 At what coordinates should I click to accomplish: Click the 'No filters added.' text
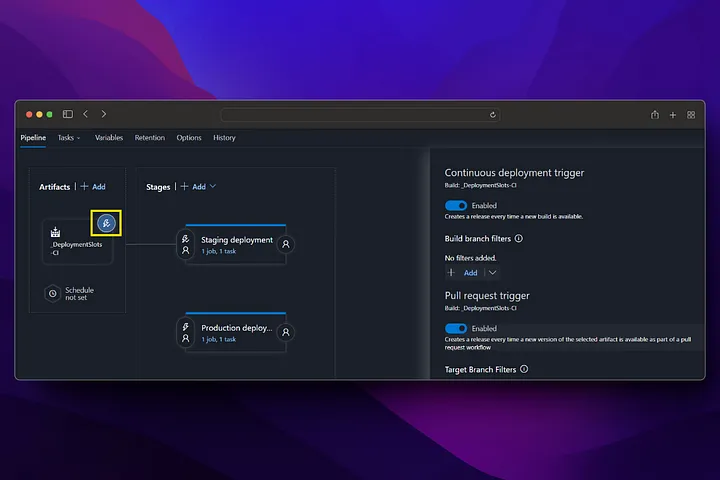[470, 258]
